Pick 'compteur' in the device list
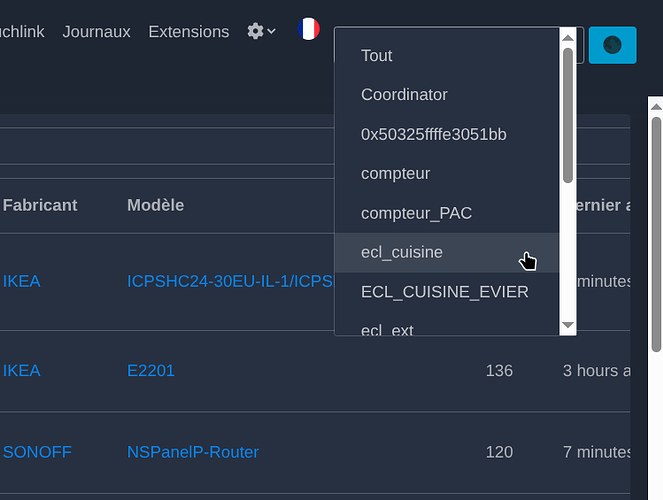The image size is (663, 500). coord(395,174)
